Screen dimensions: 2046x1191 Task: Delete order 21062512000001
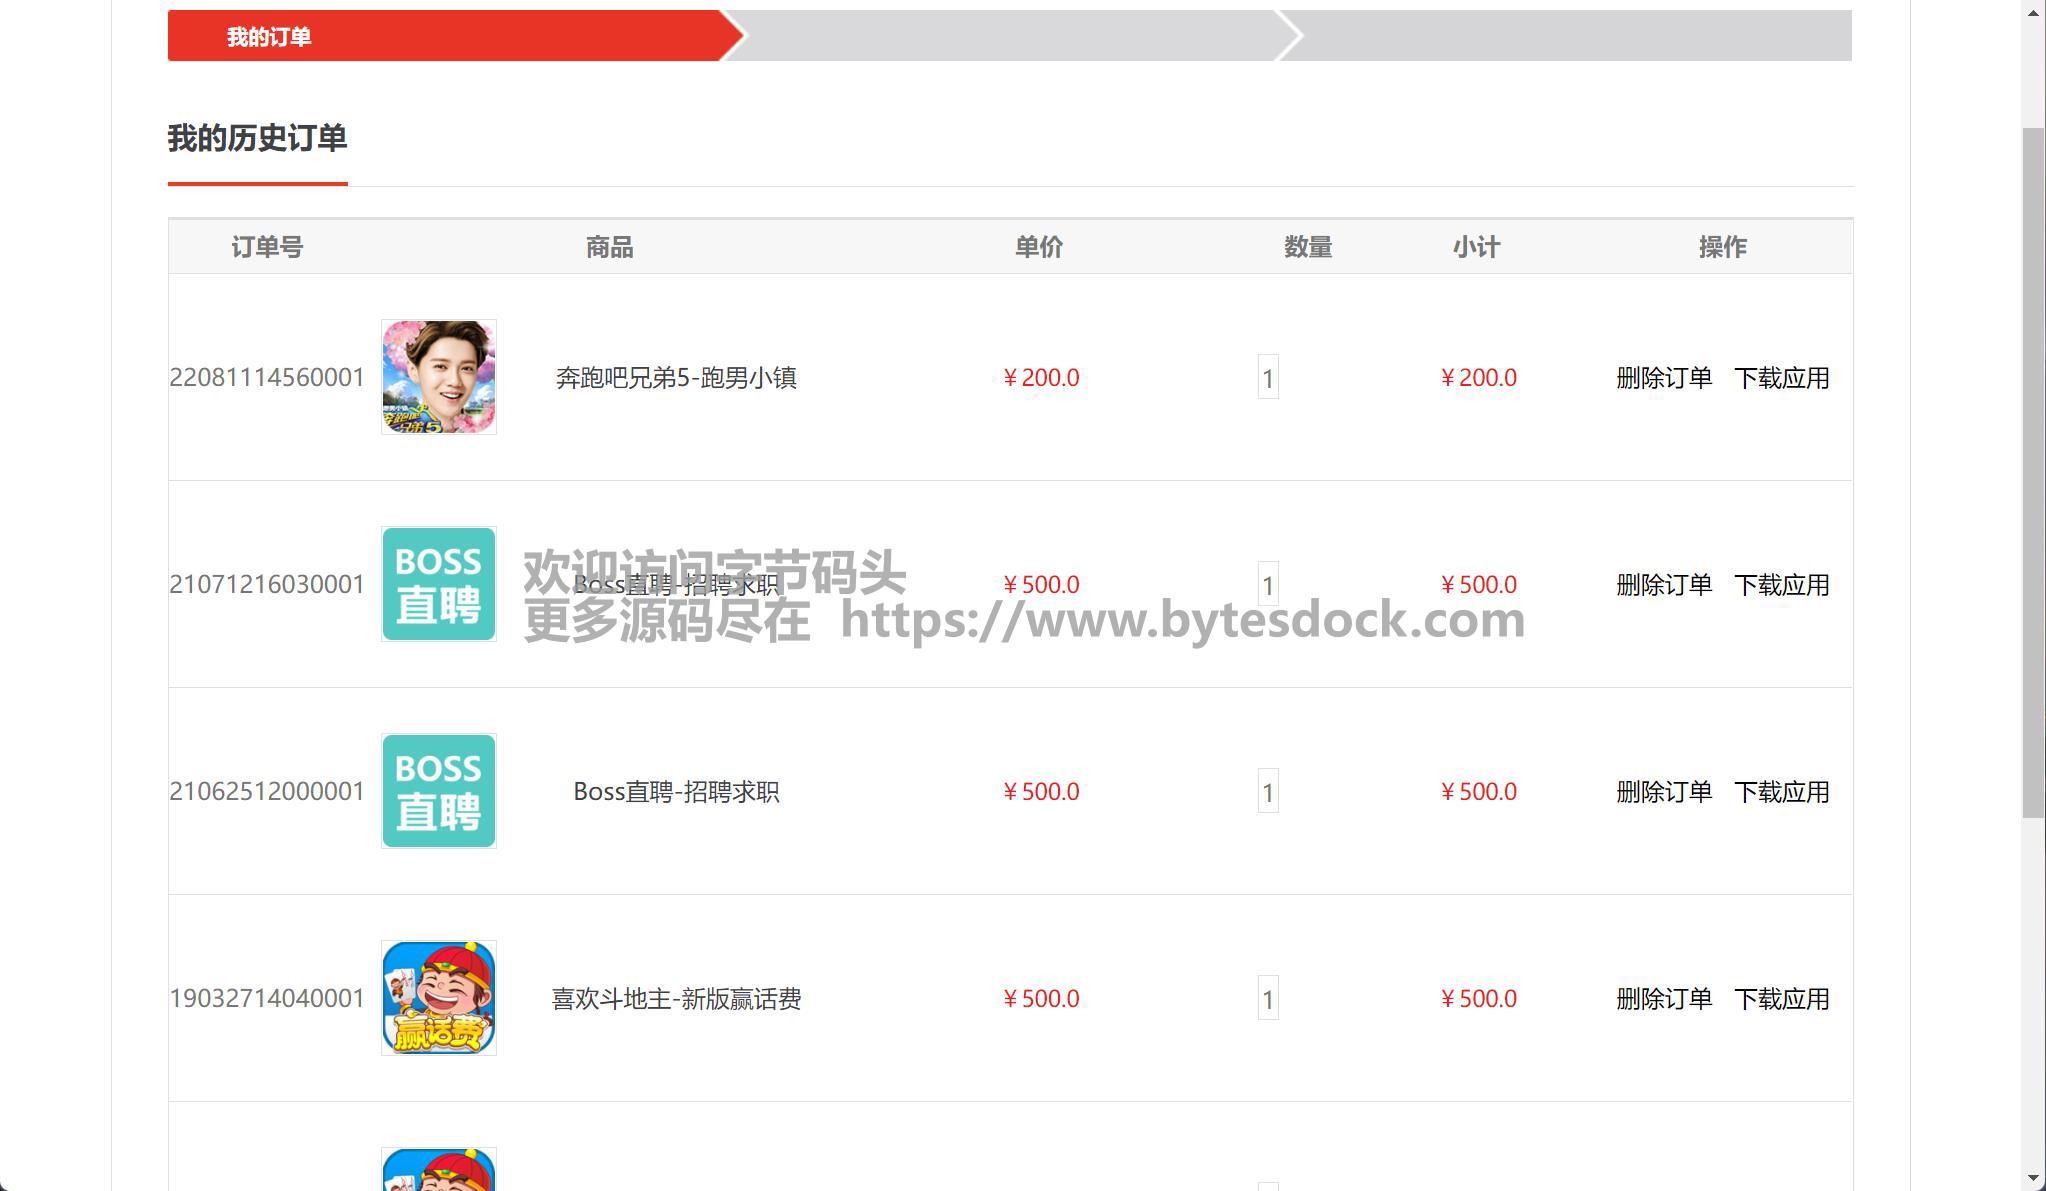click(x=1663, y=792)
